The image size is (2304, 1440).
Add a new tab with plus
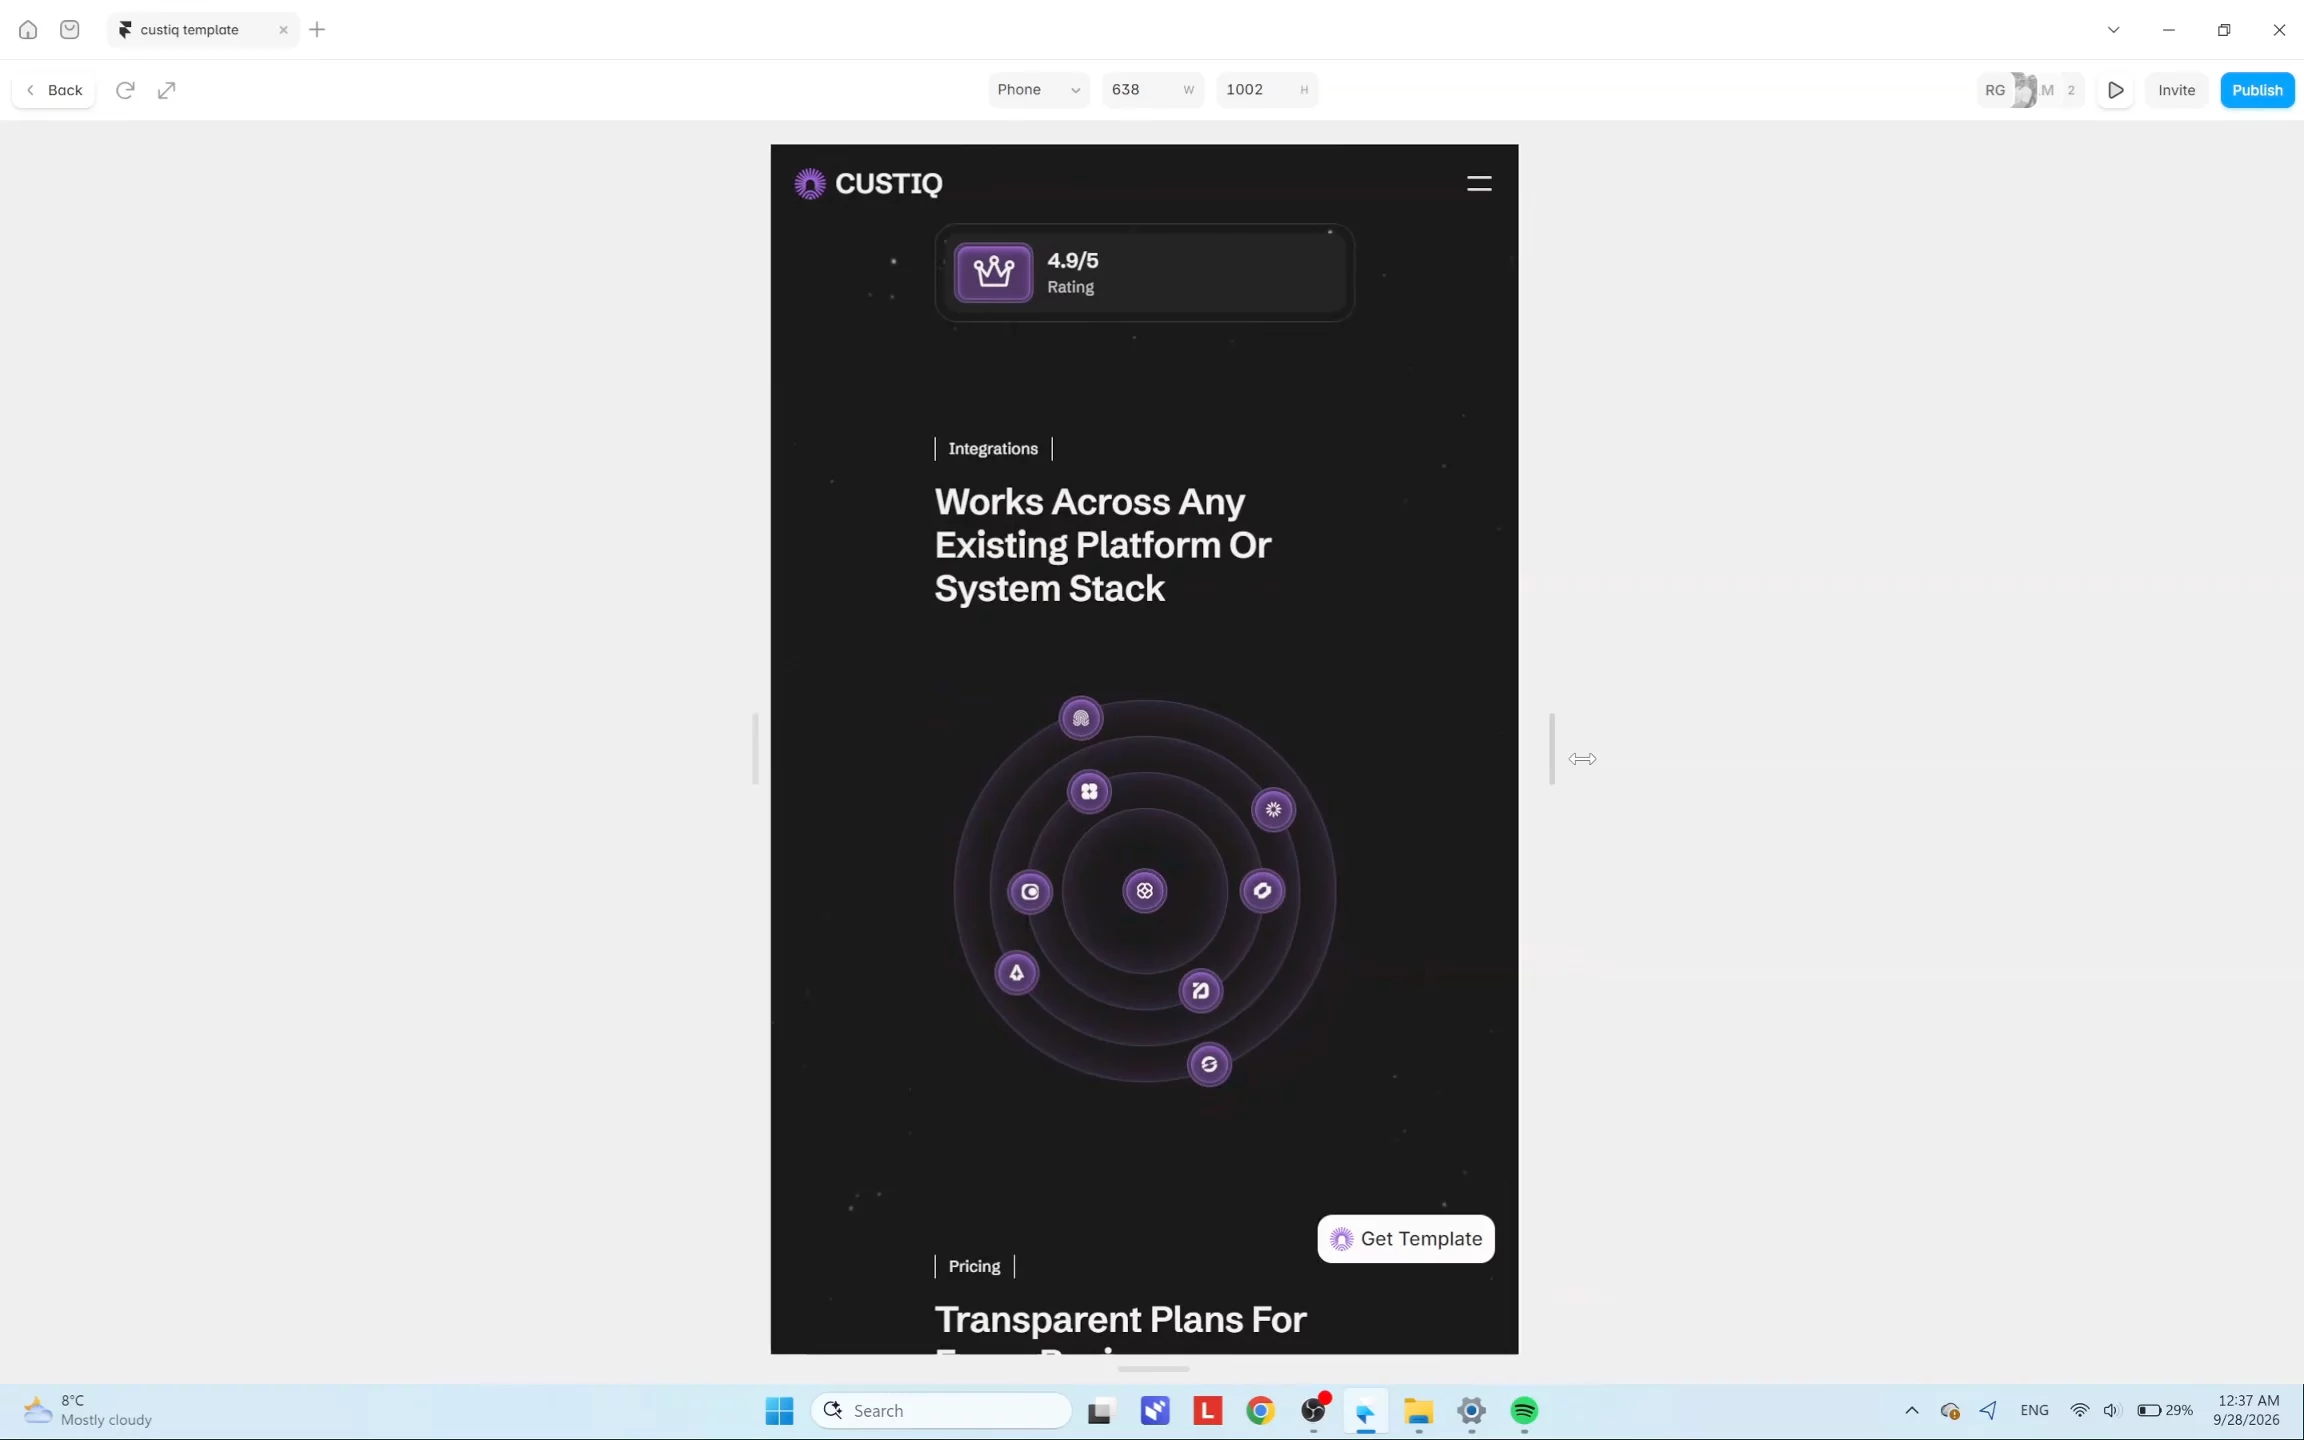(317, 30)
